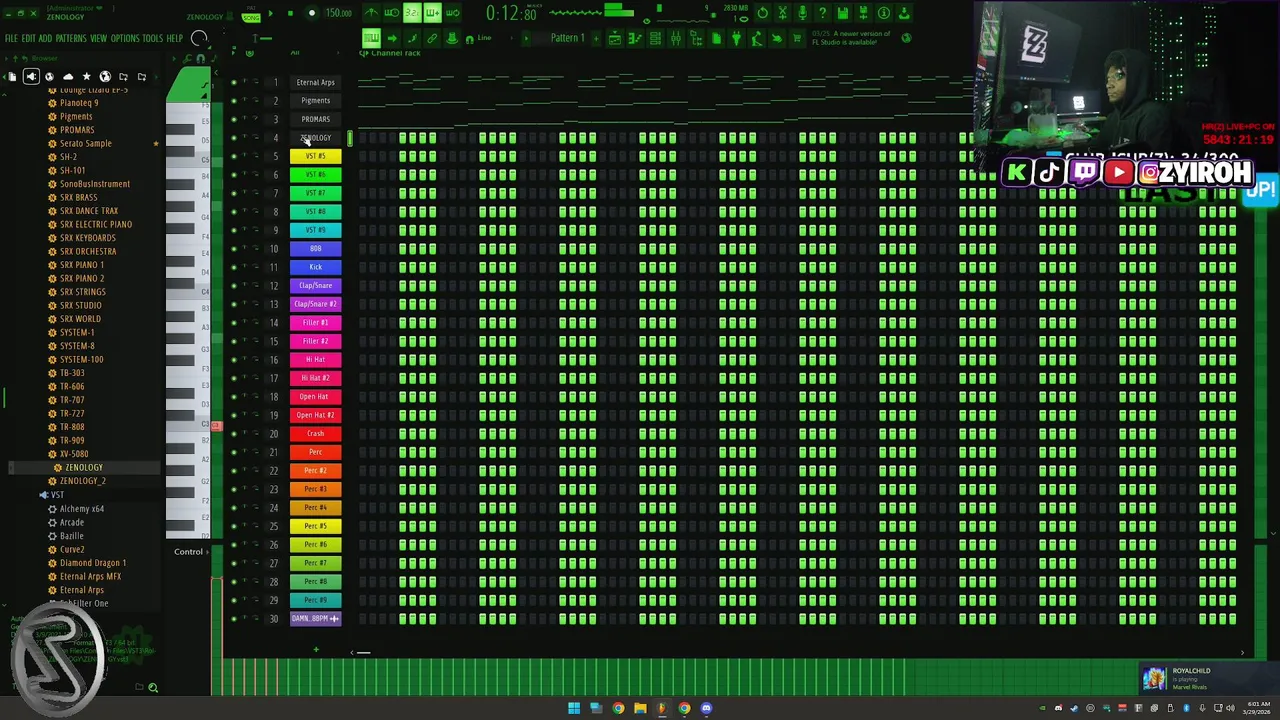Select the browser speaker sounds tab icon
Screen dimensions: 1280x720
[x=31, y=77]
